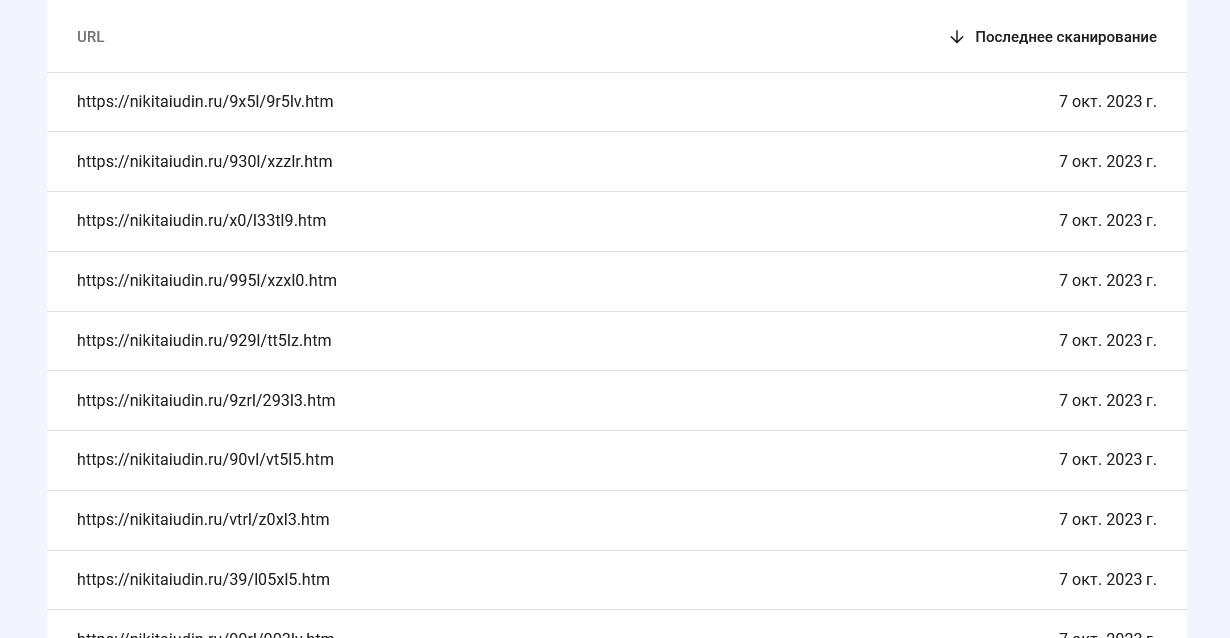Viewport: 1230px width, 638px height.
Task: Select the date next to 9zrl/293l3.htm
Action: pyautogui.click(x=1107, y=401)
